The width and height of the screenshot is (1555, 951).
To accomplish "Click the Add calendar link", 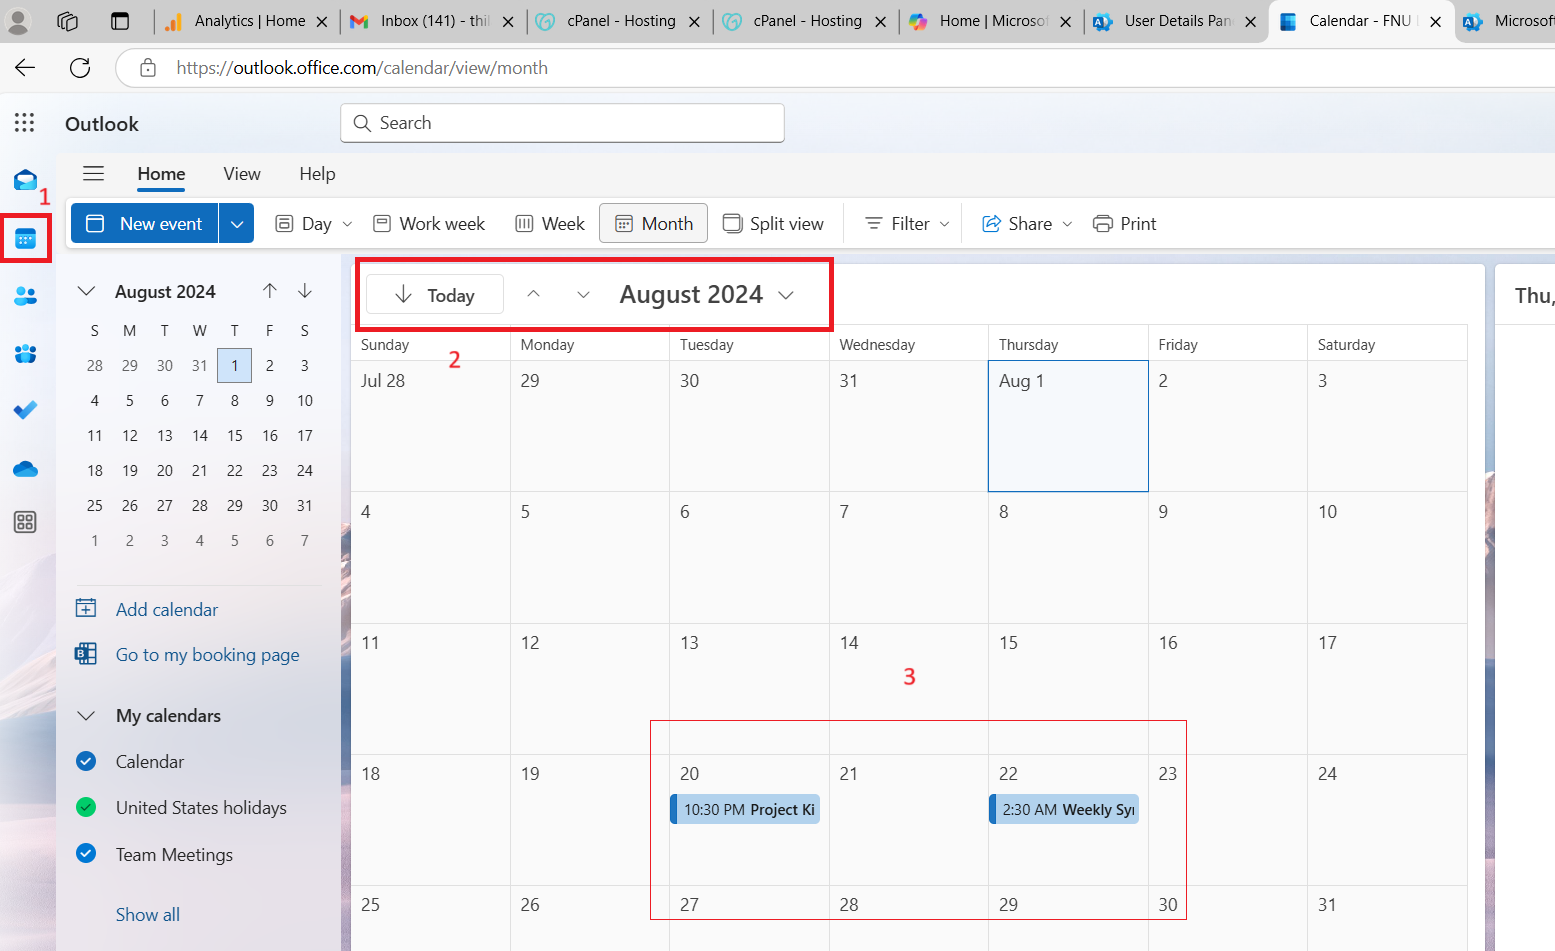I will (166, 610).
